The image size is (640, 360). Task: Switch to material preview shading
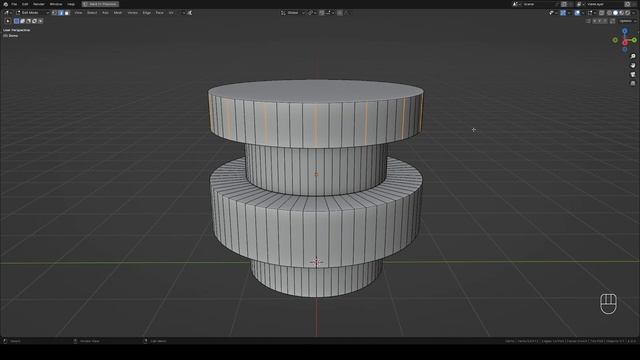click(622, 13)
